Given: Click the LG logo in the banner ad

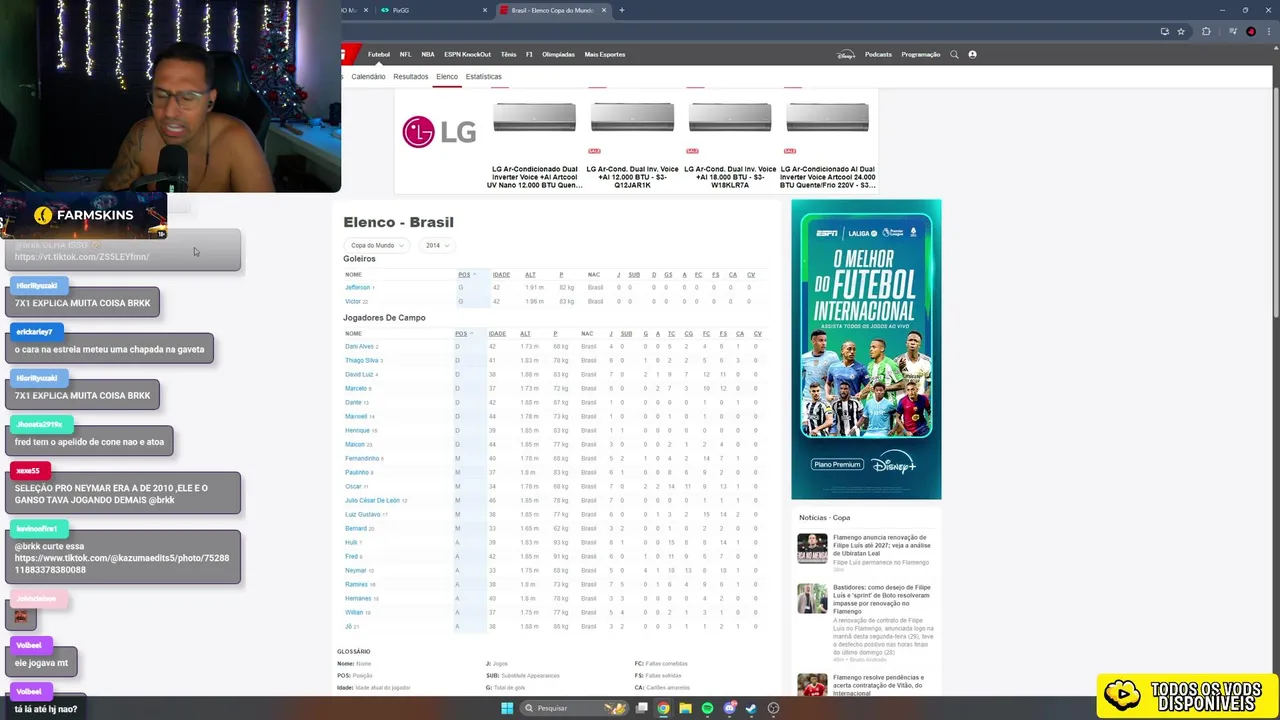Looking at the screenshot, I should (x=439, y=131).
